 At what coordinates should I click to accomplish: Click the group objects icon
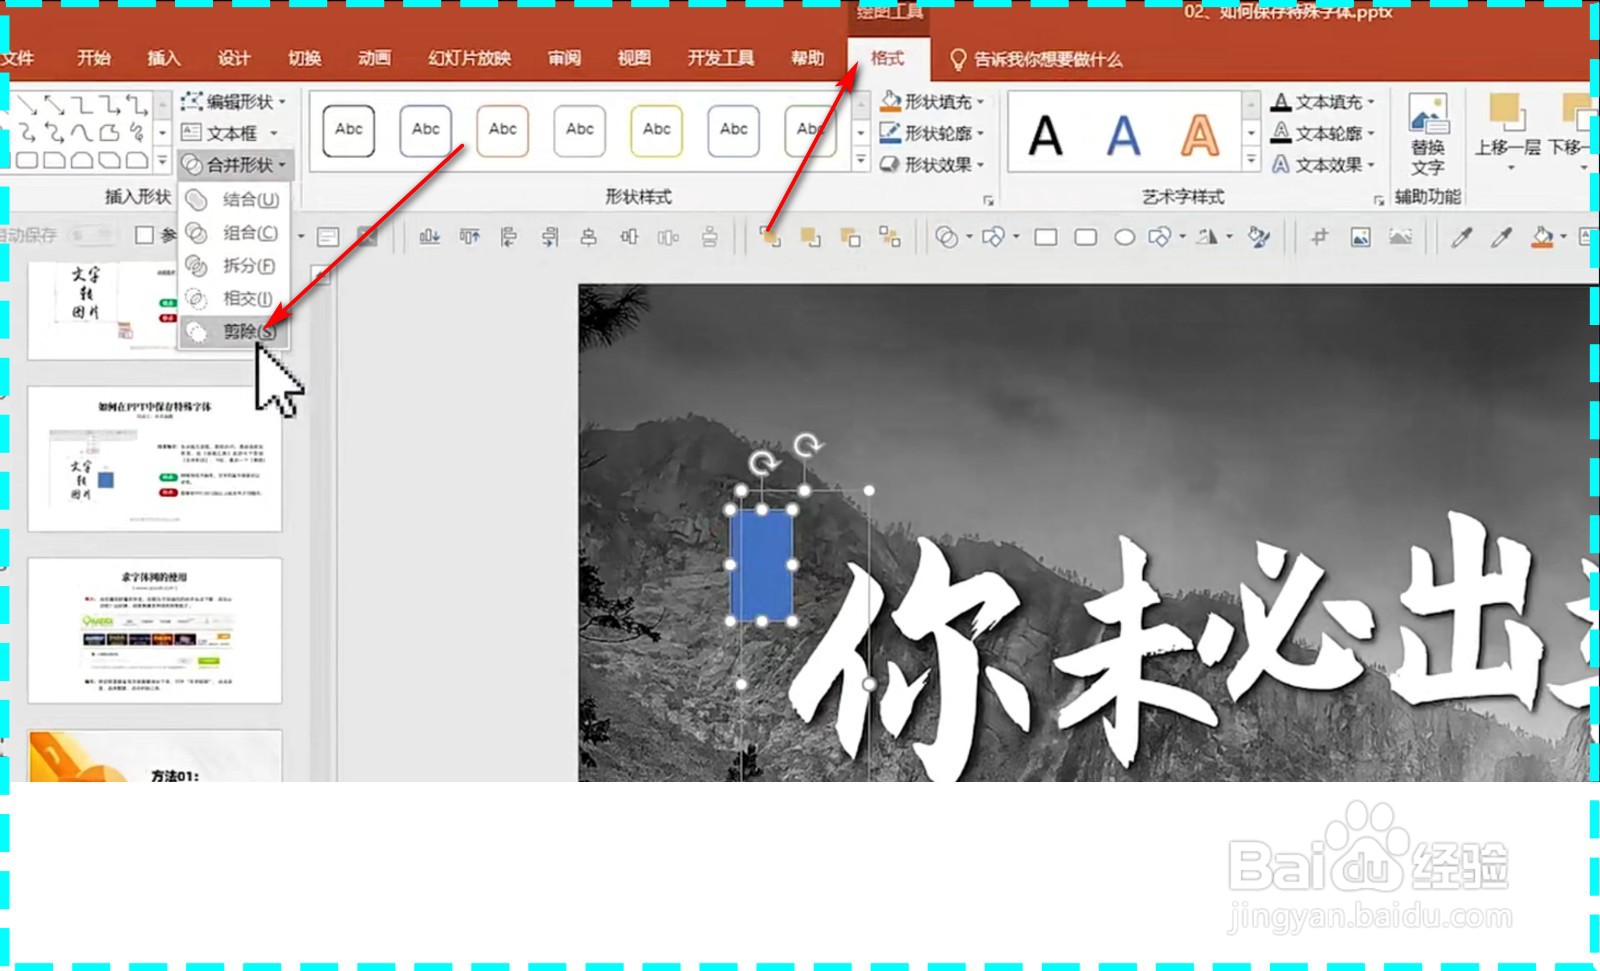tap(890, 237)
